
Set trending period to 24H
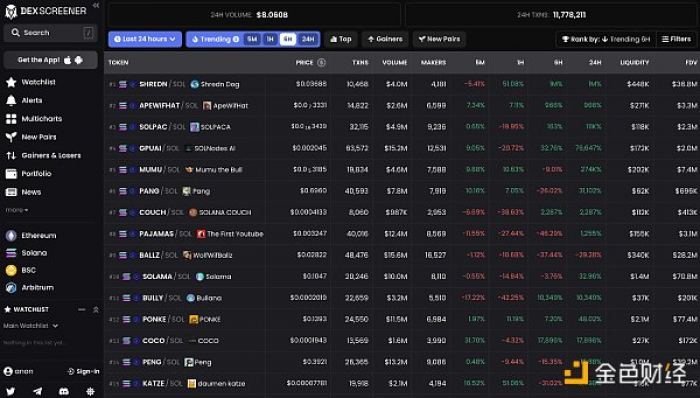point(308,39)
